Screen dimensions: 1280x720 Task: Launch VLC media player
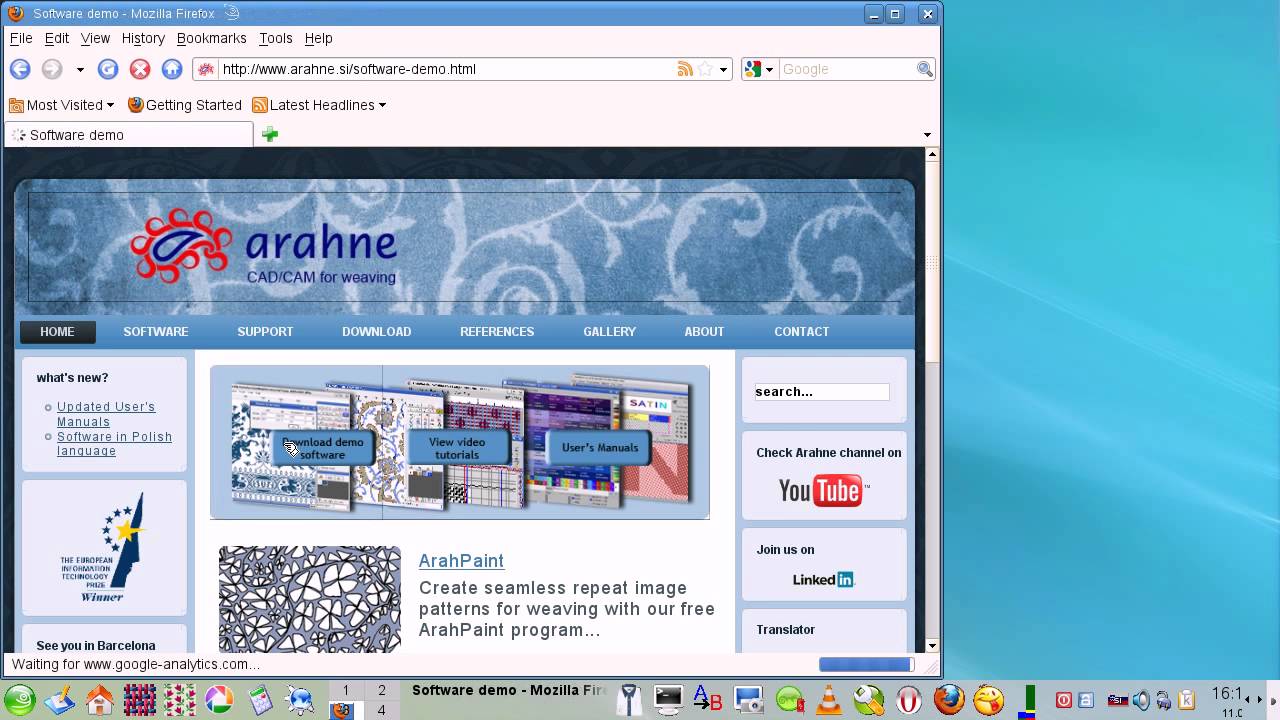tap(829, 700)
